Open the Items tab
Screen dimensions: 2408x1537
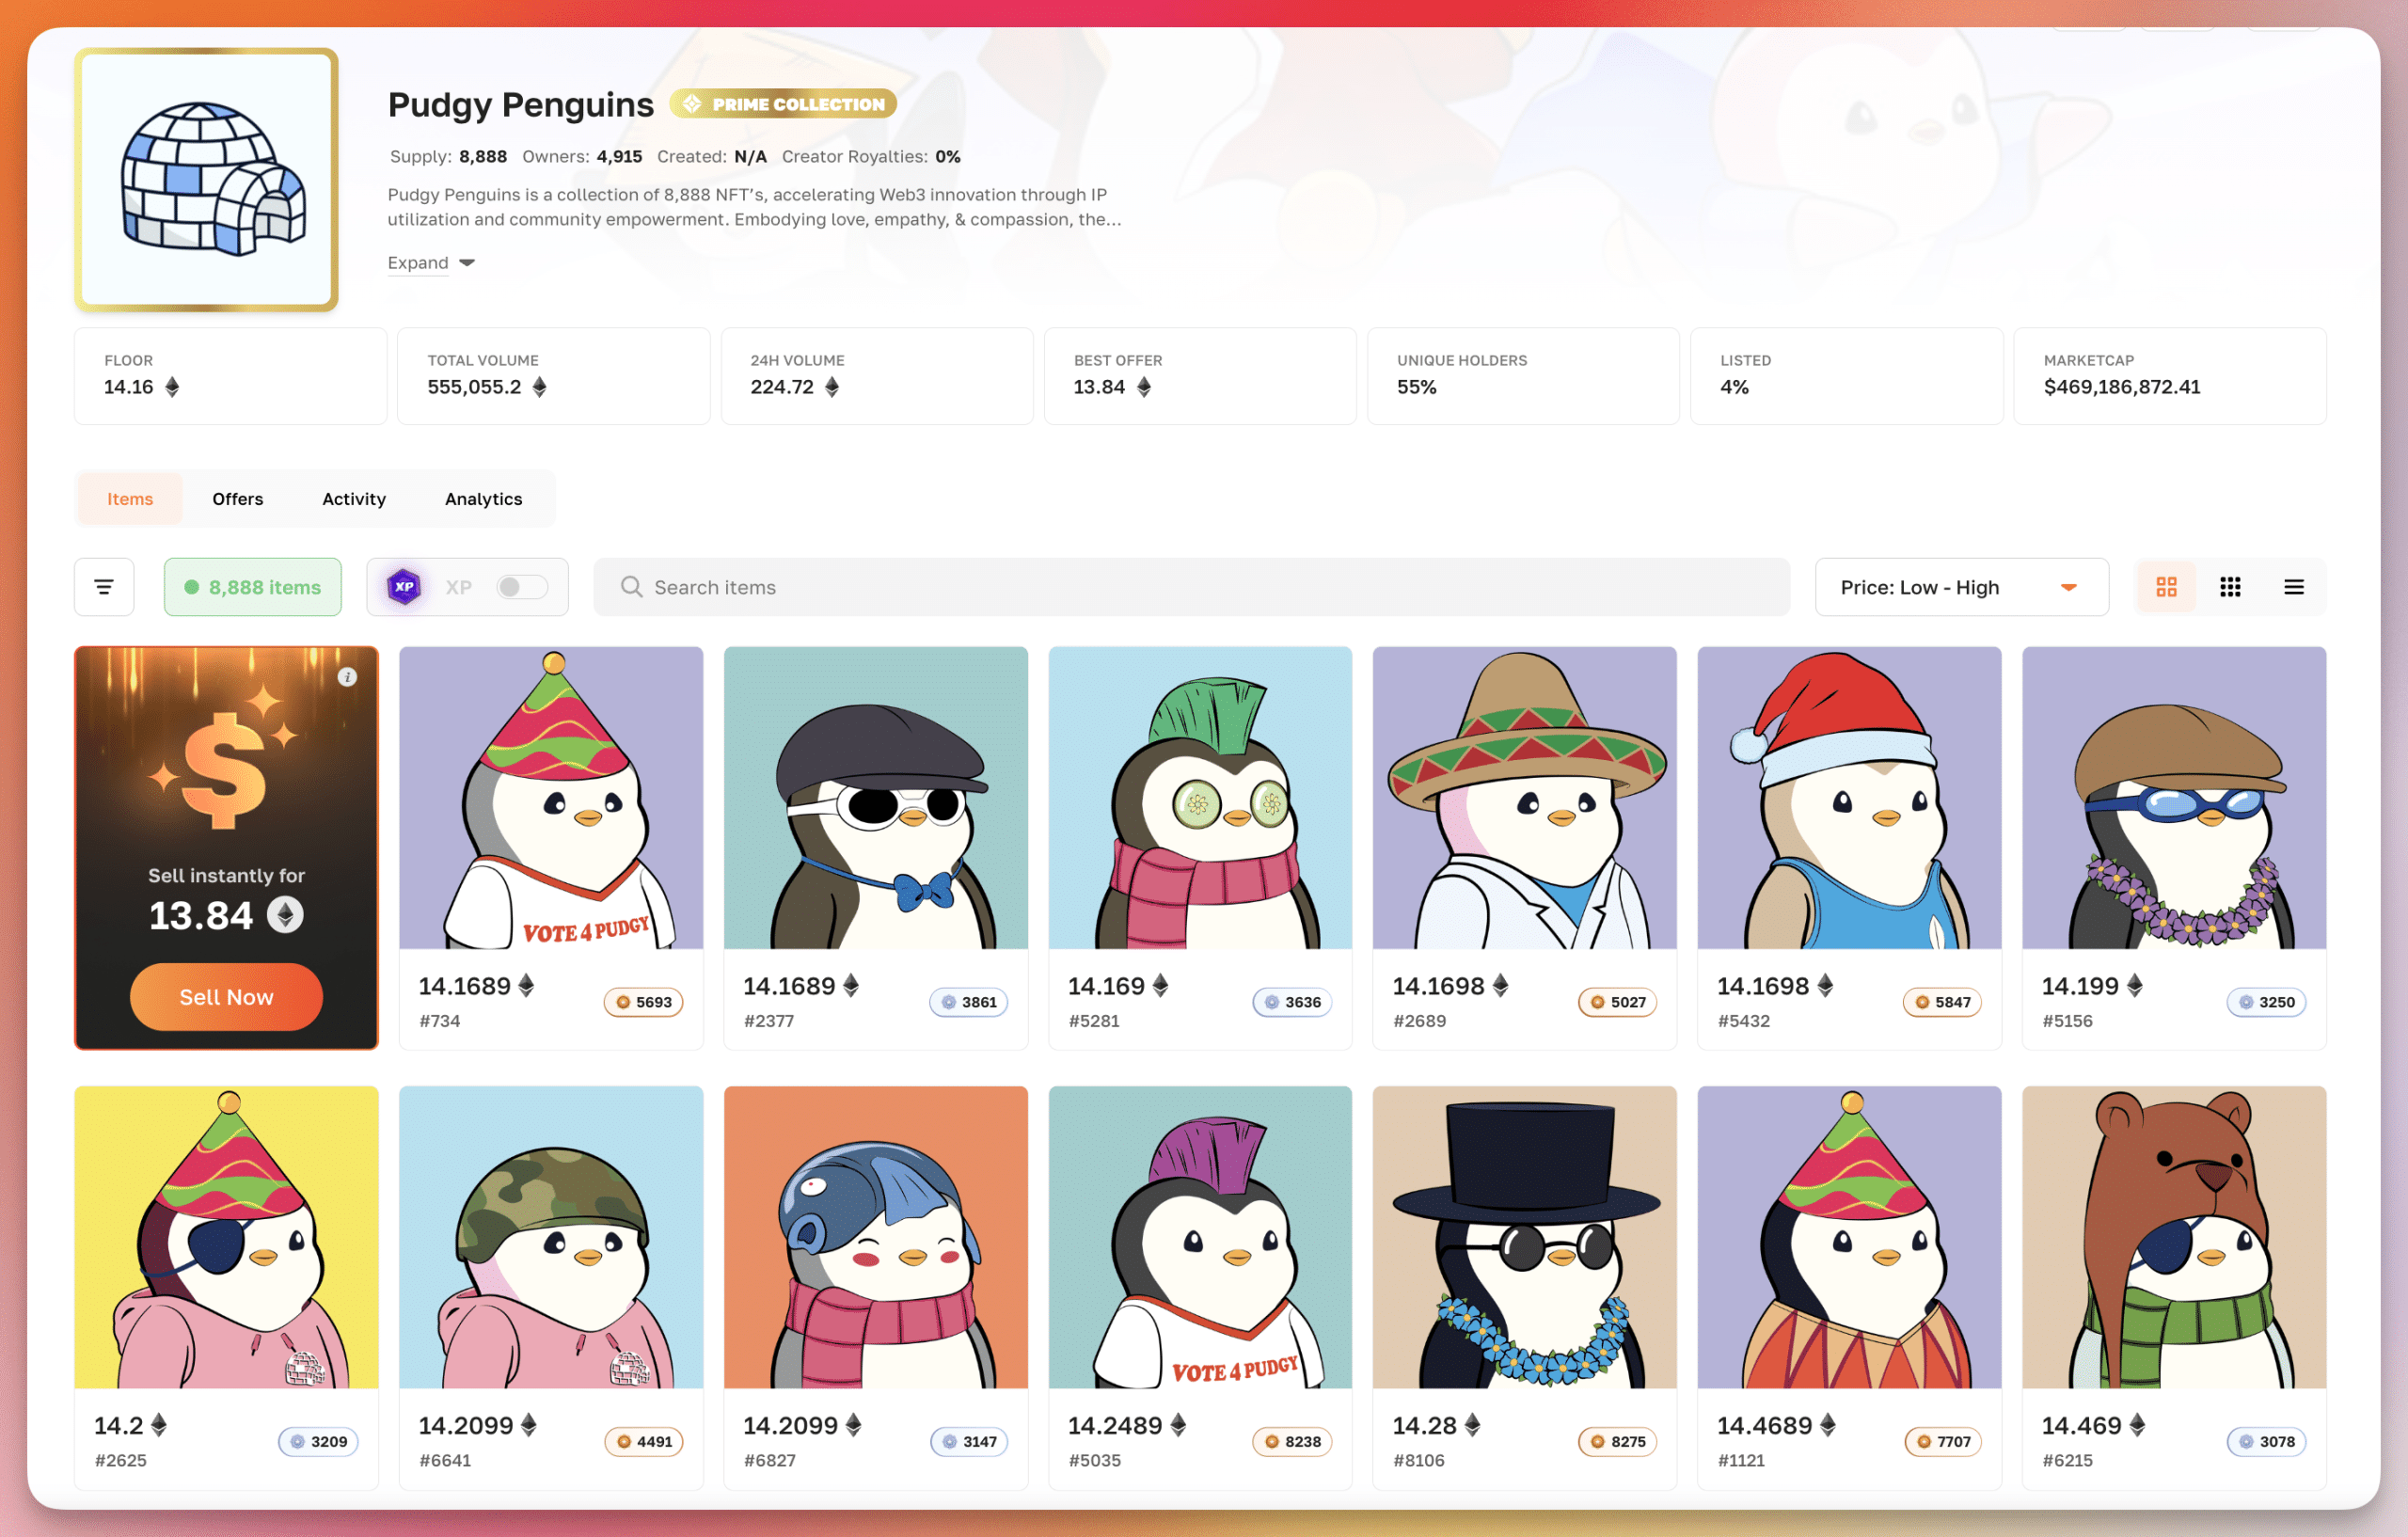click(130, 499)
